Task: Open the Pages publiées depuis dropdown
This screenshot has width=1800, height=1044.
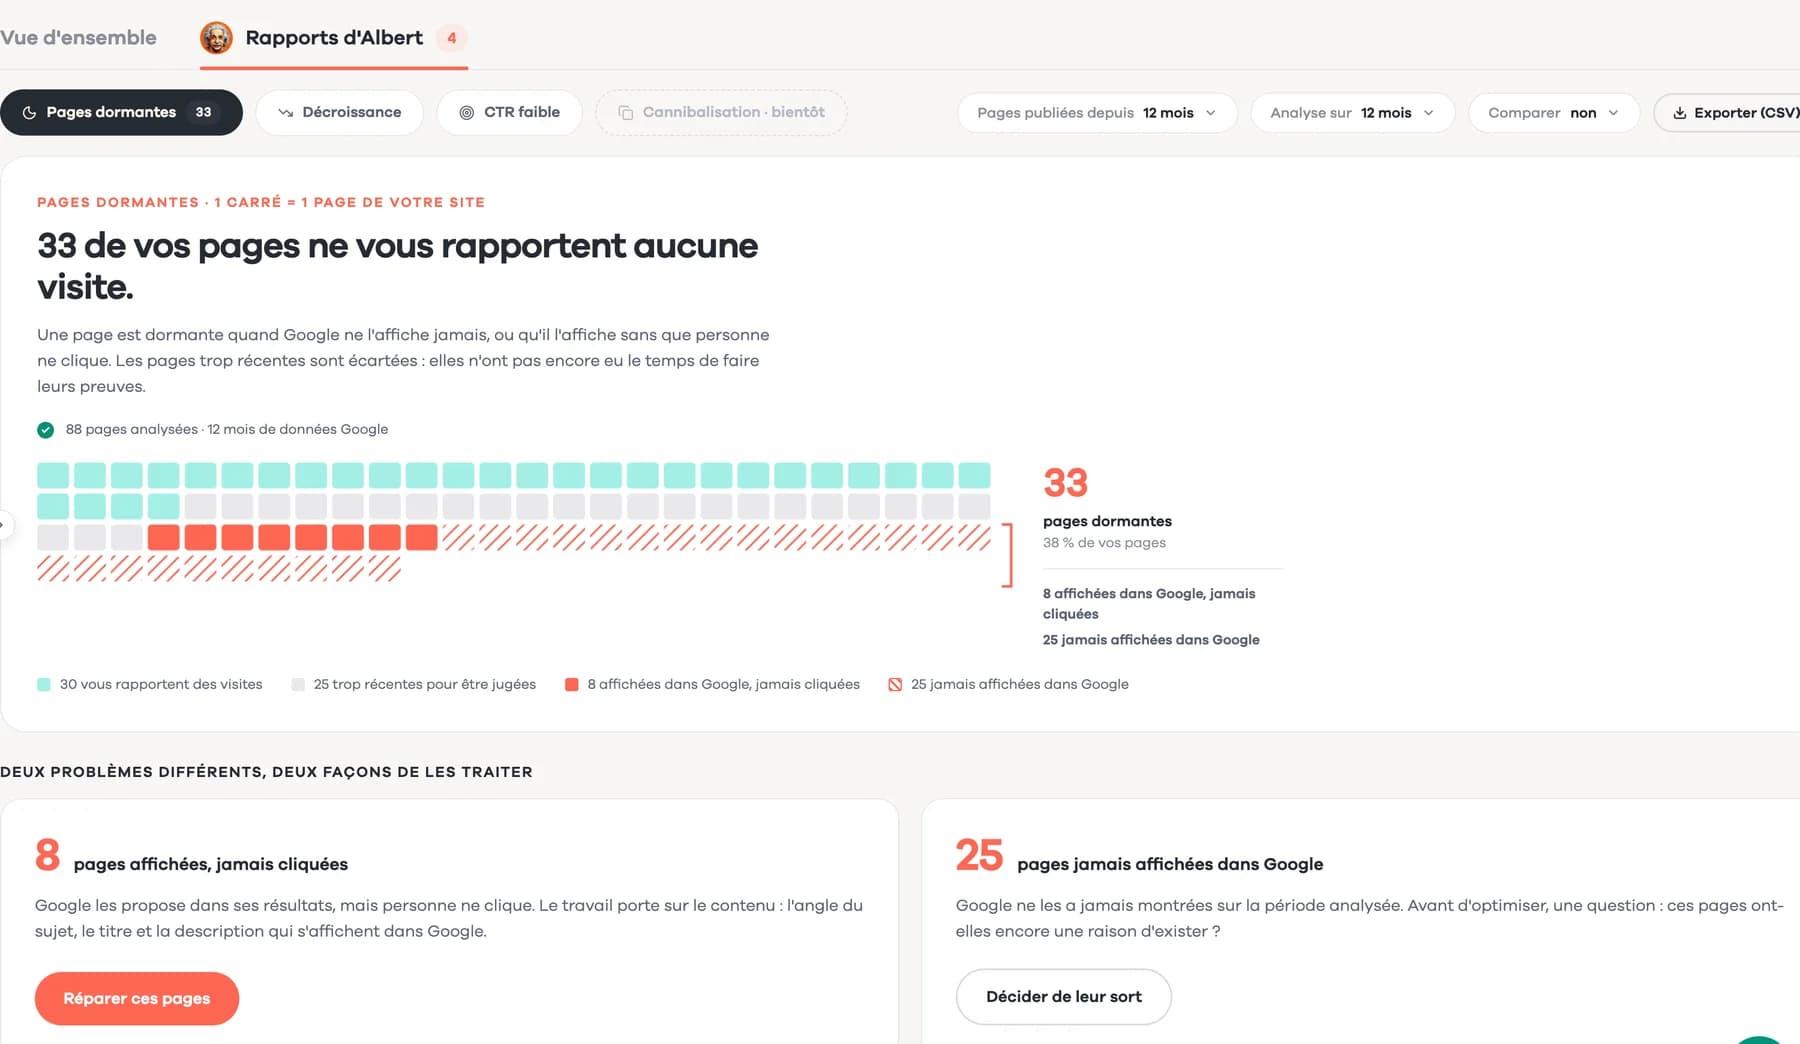Action: point(1097,113)
